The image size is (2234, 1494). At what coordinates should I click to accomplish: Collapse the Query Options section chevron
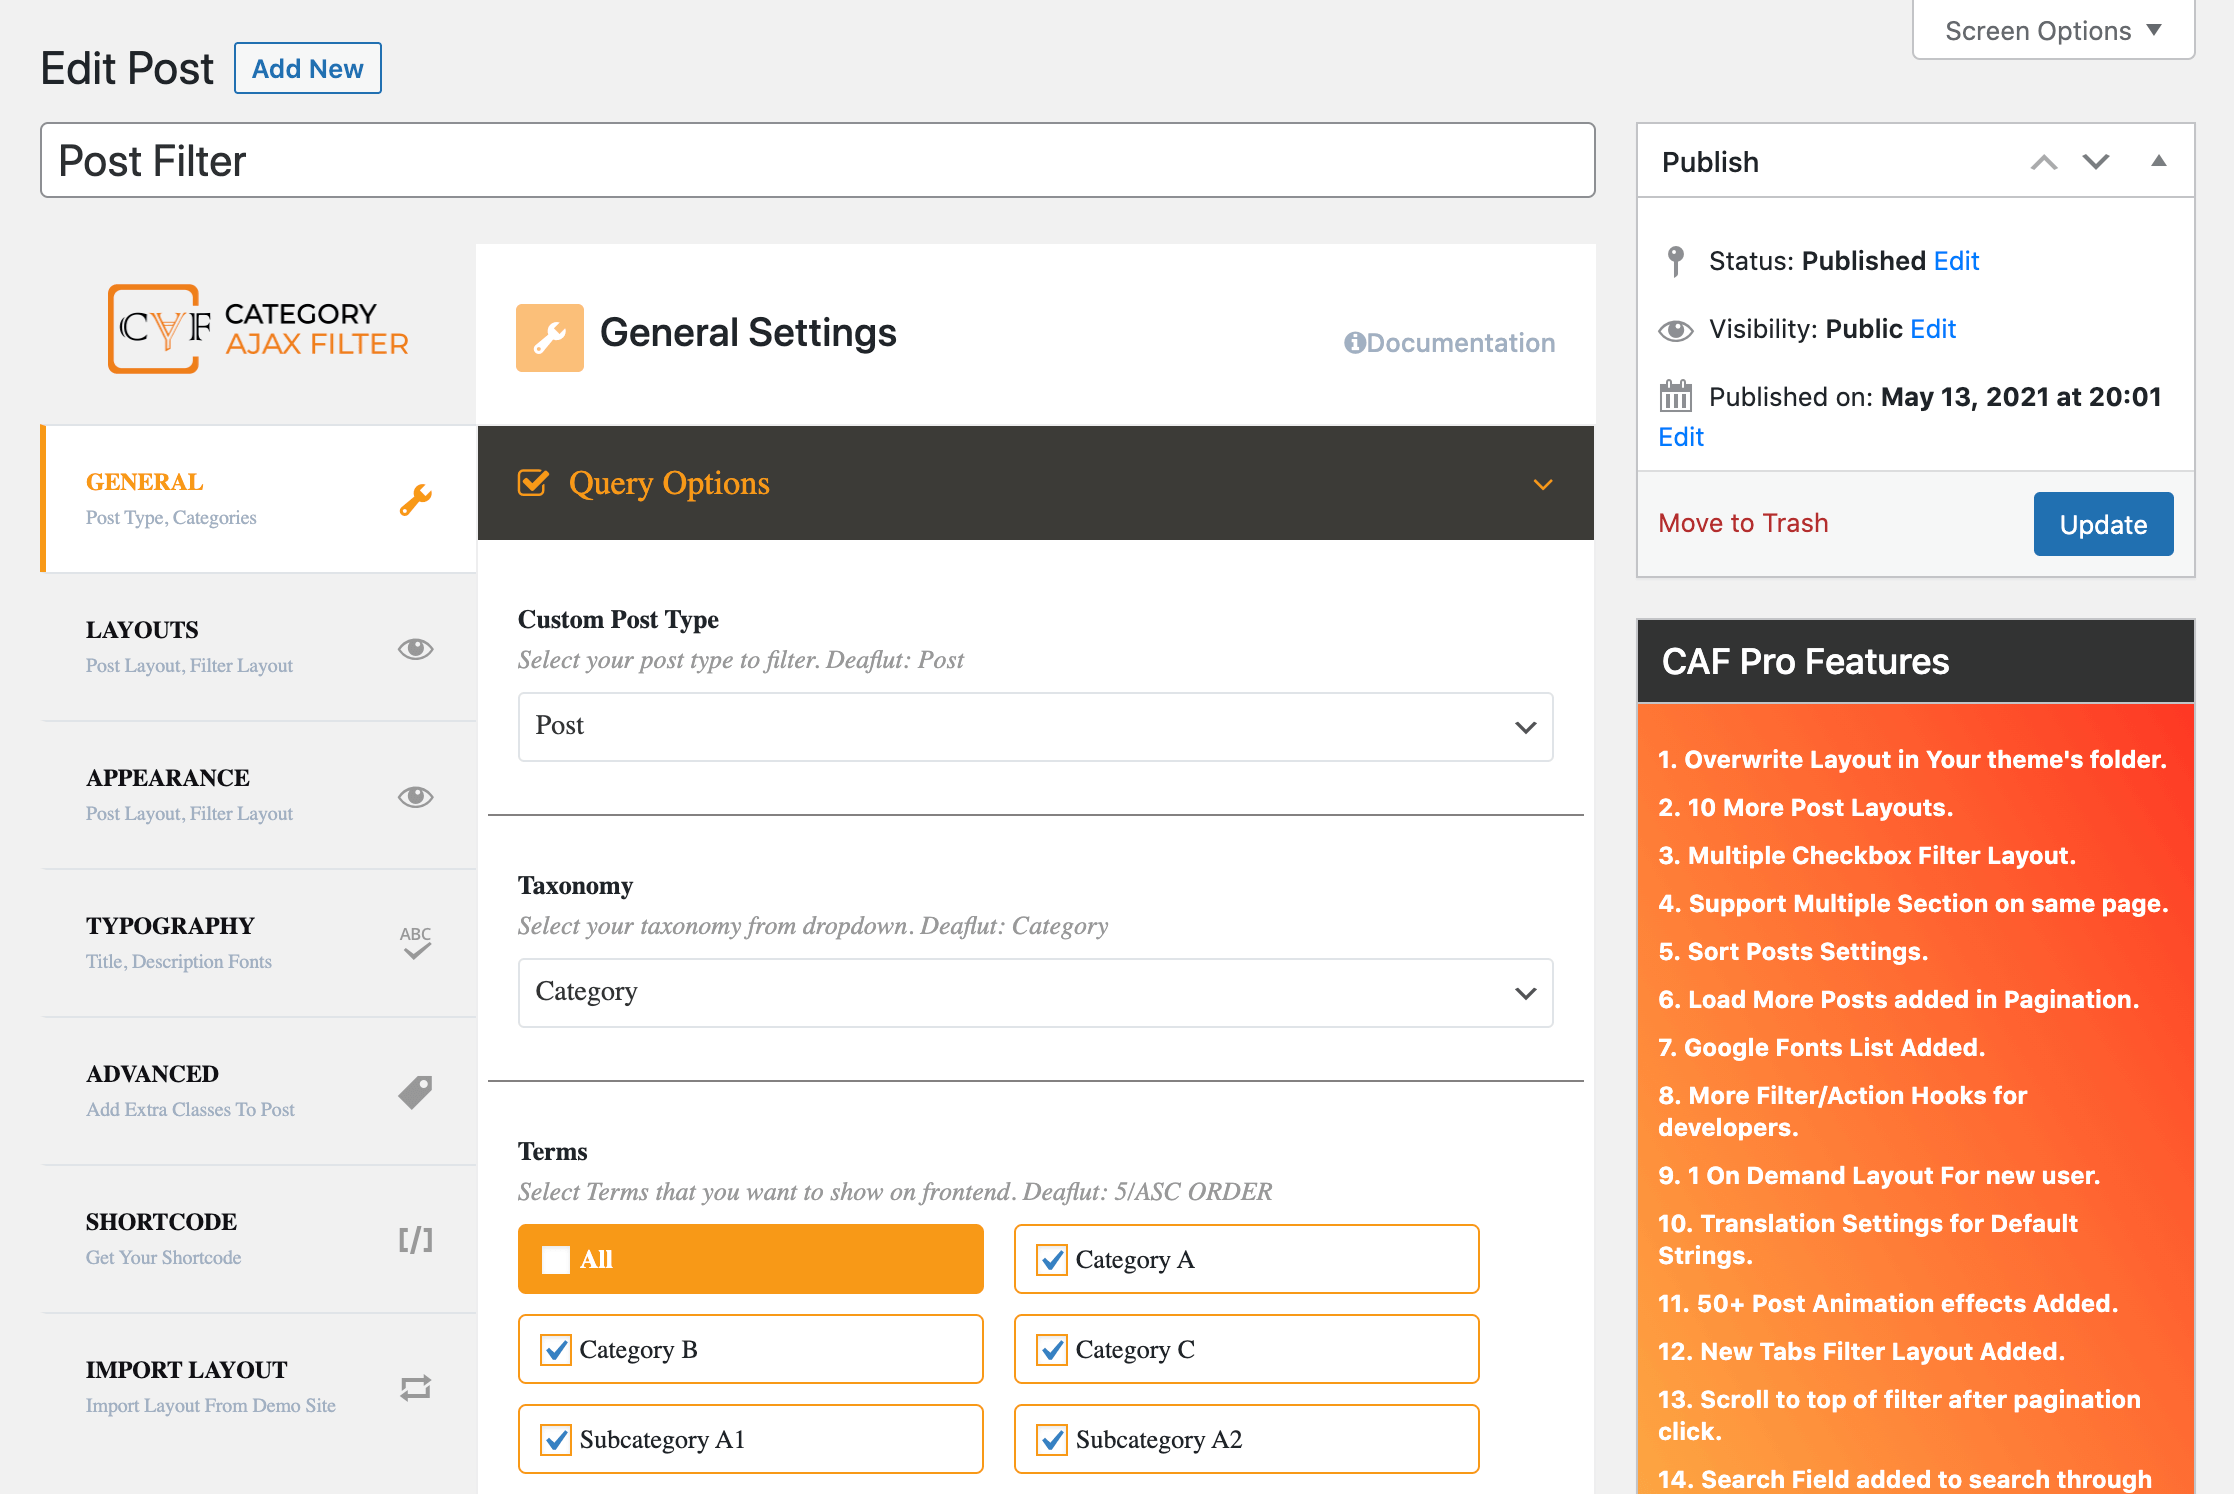(x=1543, y=484)
